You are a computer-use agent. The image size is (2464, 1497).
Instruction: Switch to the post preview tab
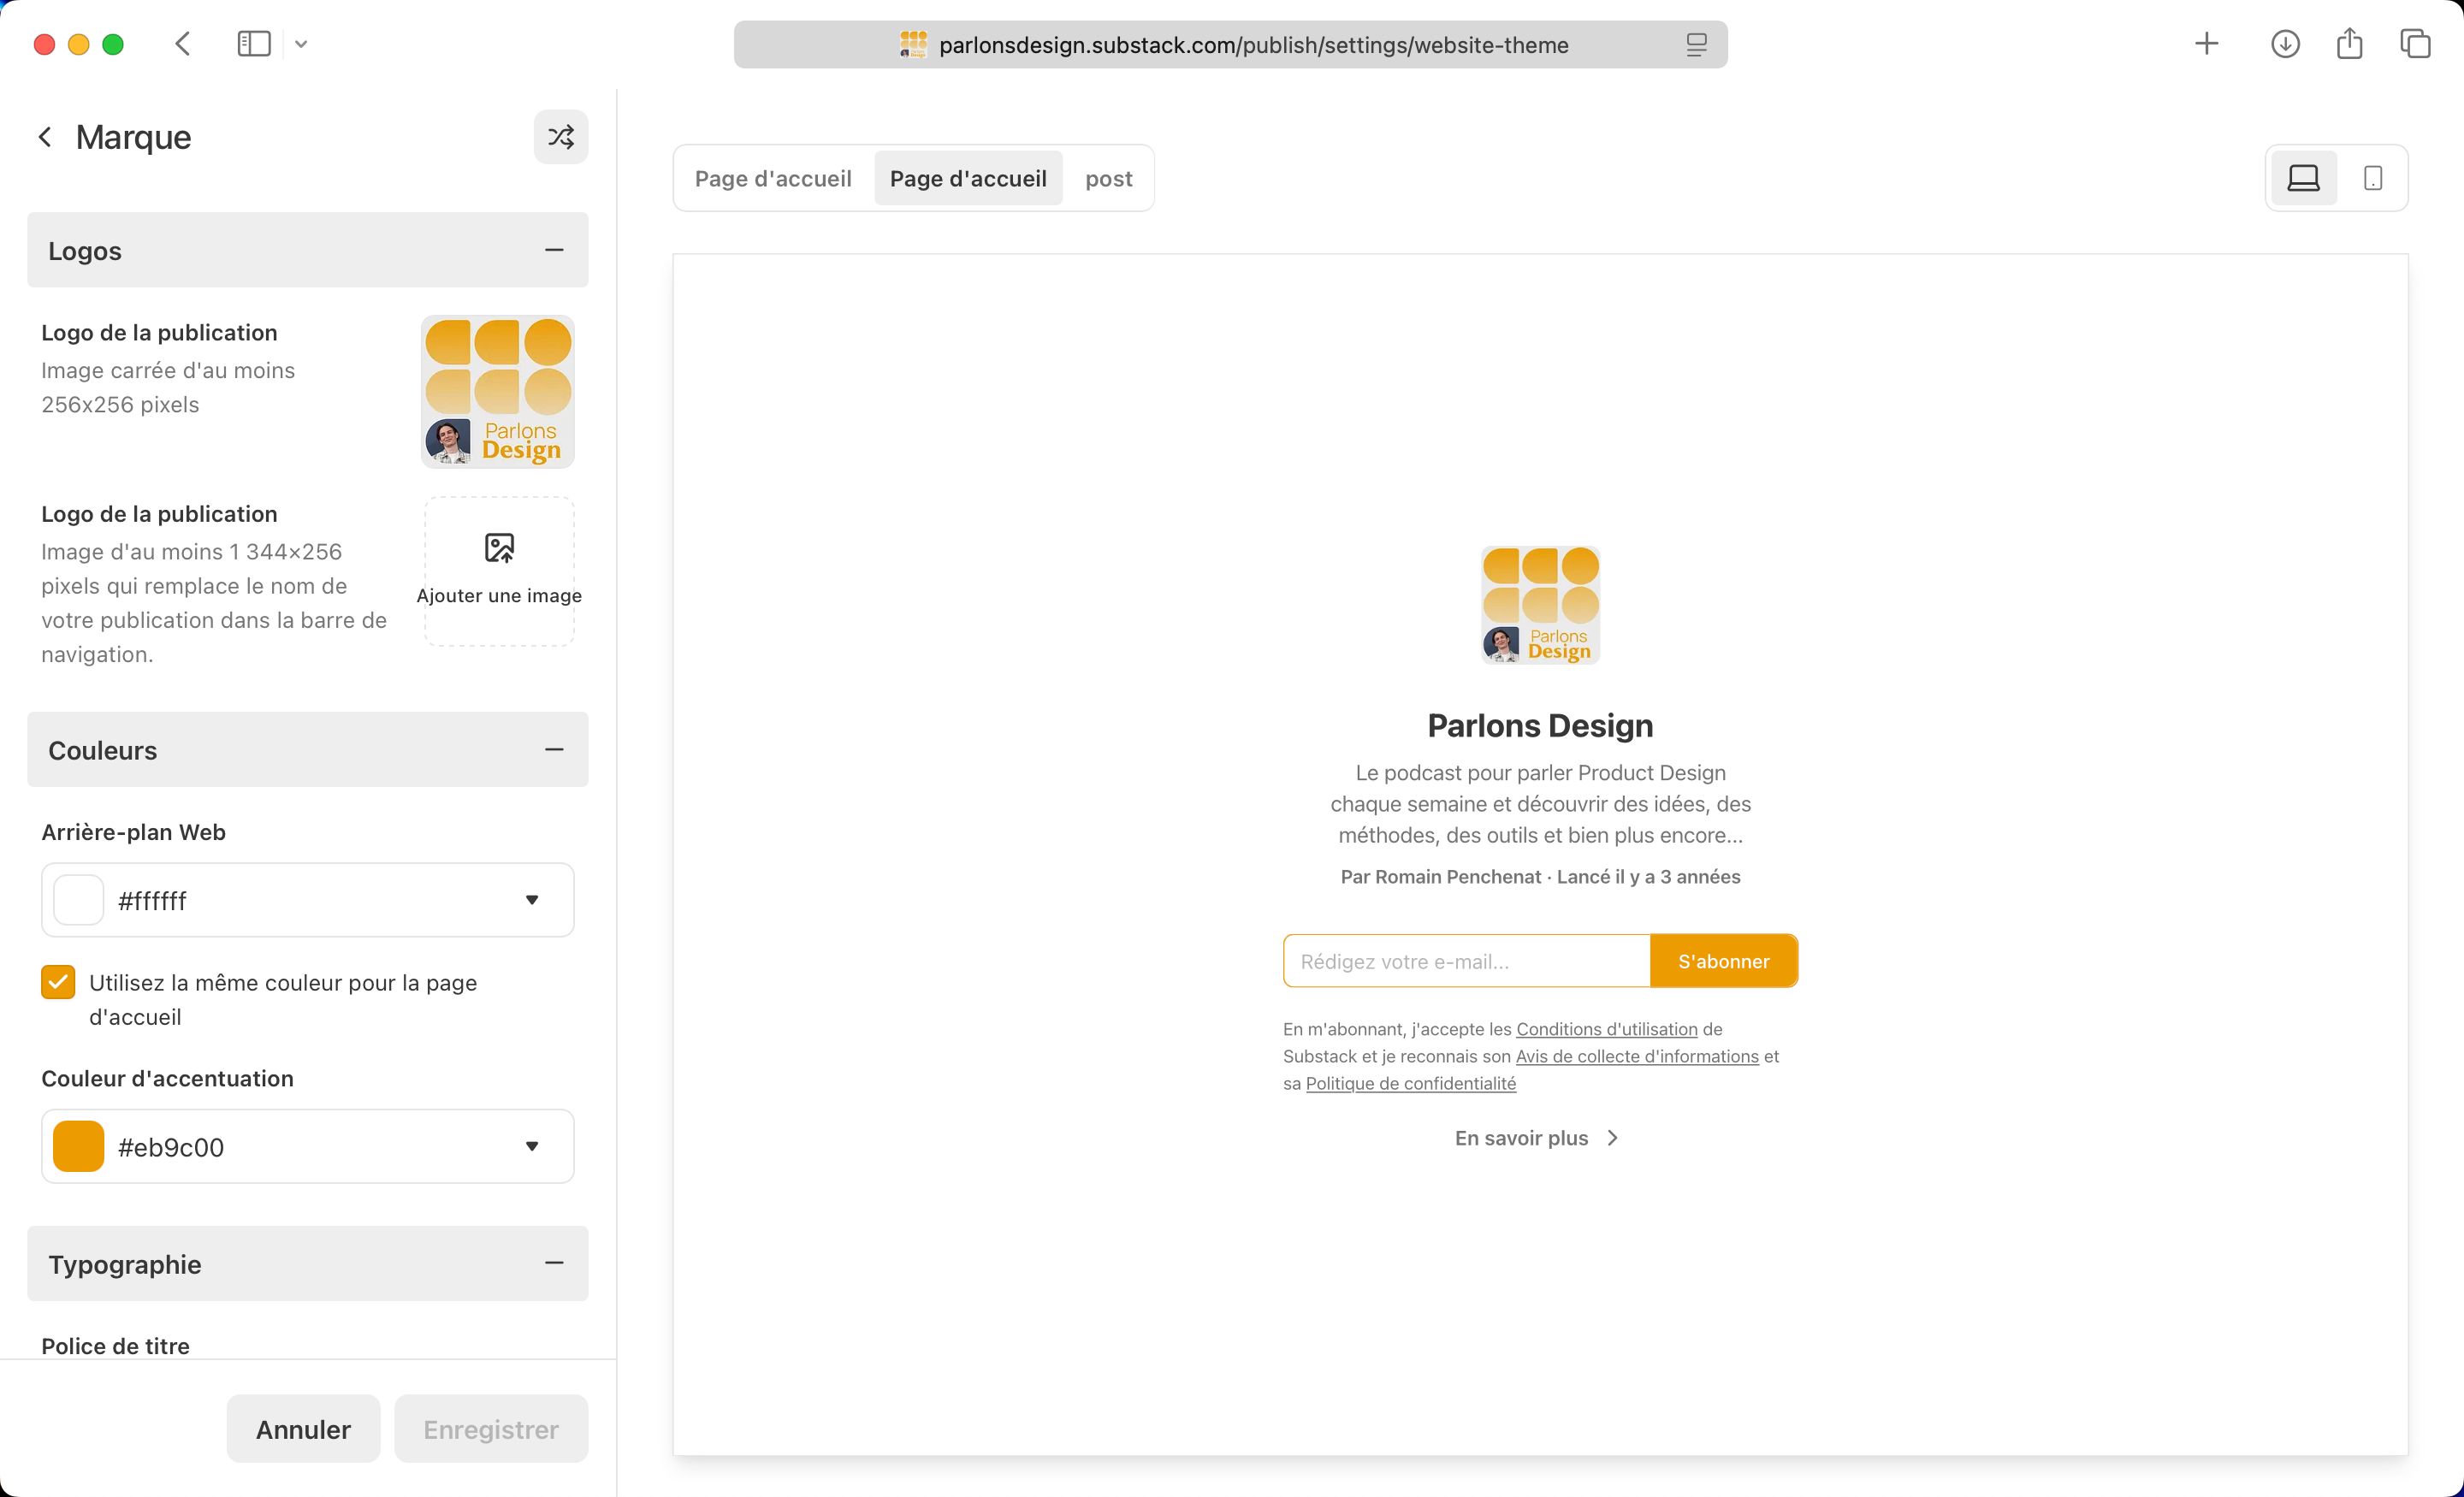click(1109, 178)
